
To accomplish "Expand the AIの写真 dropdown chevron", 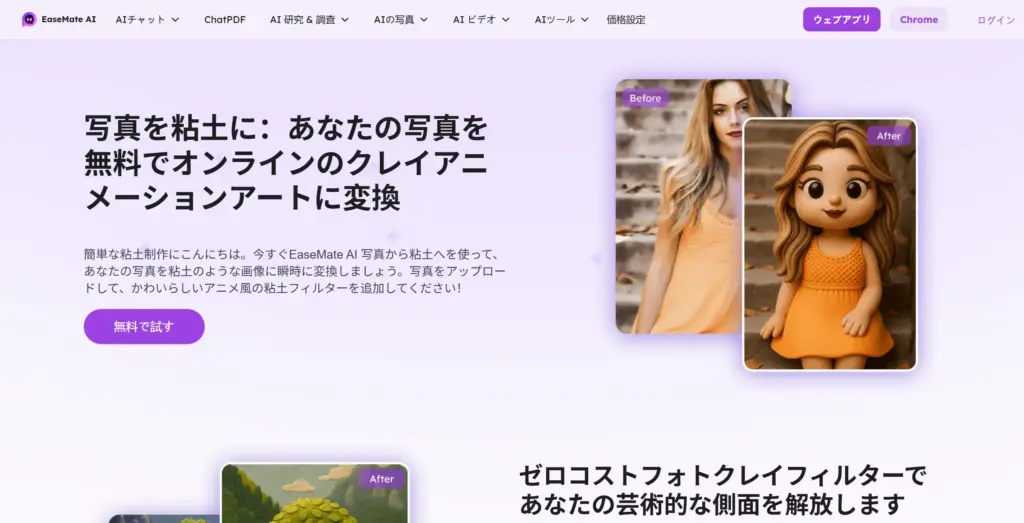I will point(424,20).
